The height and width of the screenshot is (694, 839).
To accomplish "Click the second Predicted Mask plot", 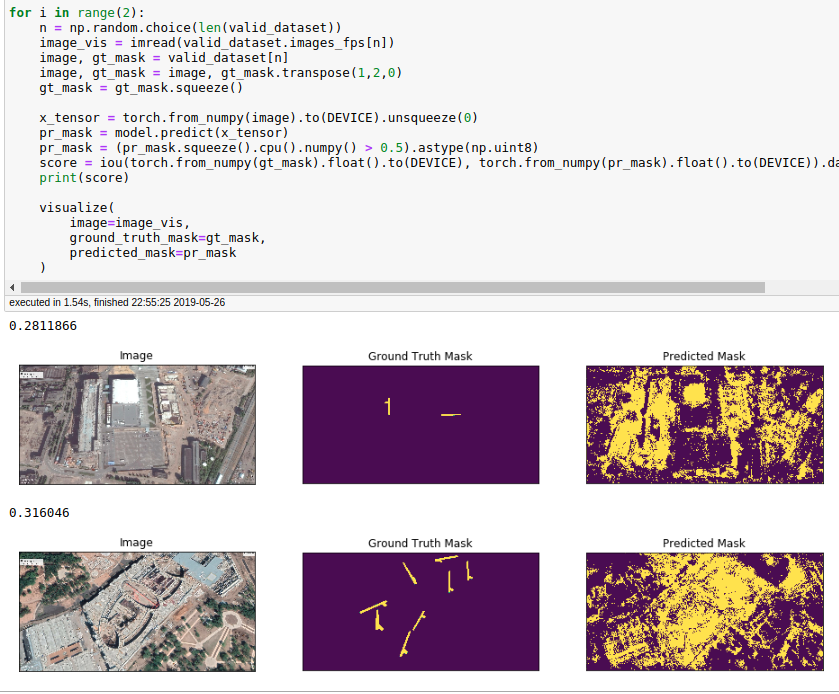I will [704, 611].
